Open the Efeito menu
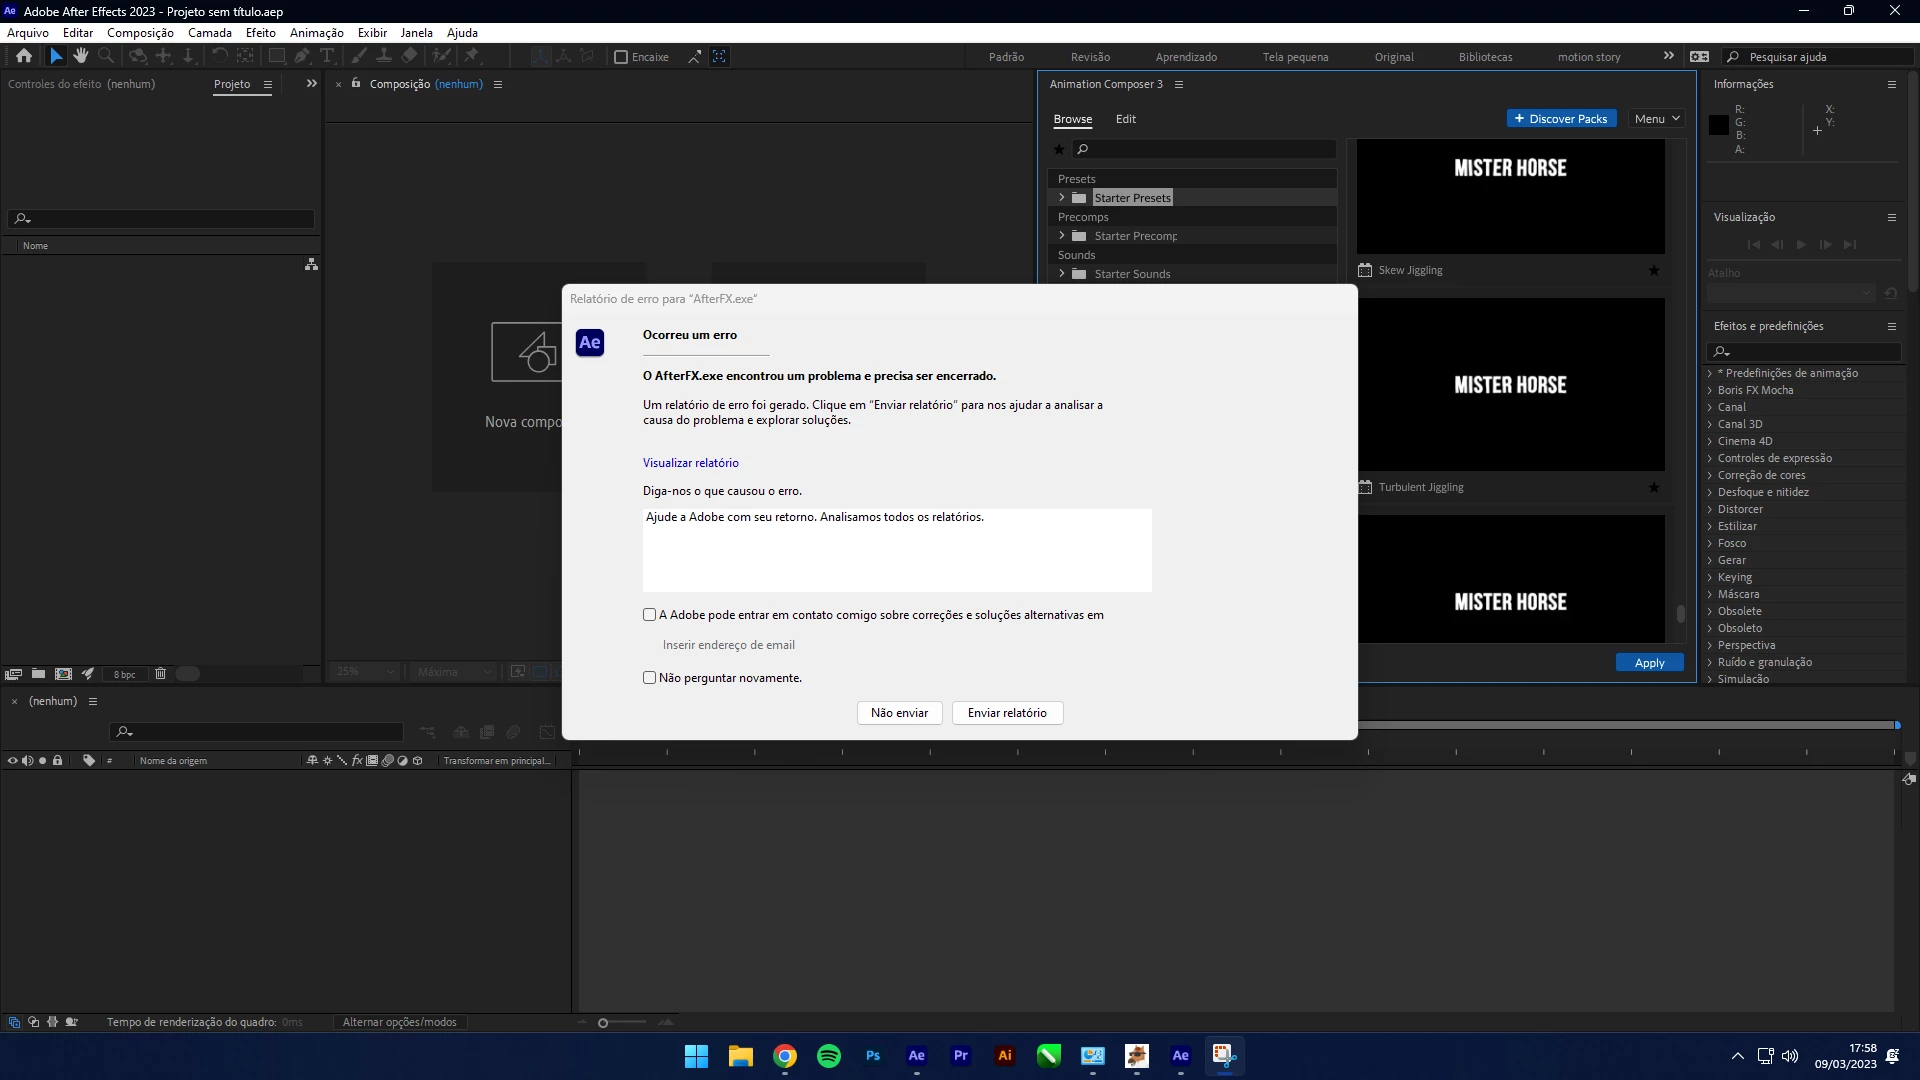1920x1080 pixels. pyautogui.click(x=260, y=33)
